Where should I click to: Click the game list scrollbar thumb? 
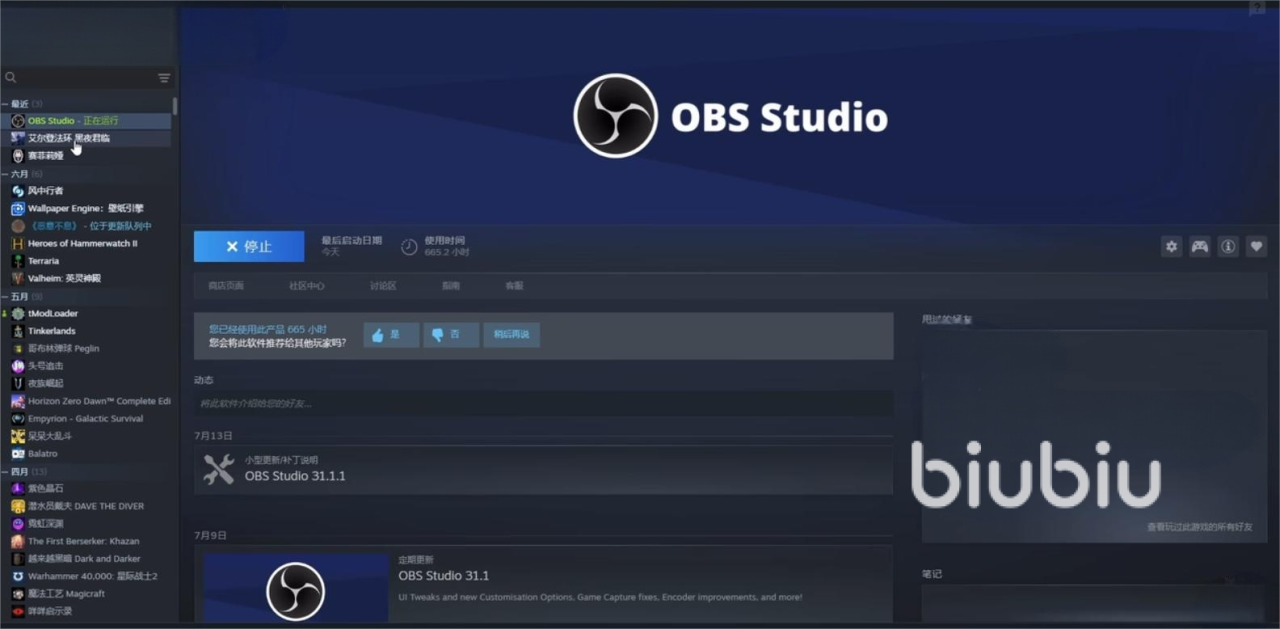[175, 105]
